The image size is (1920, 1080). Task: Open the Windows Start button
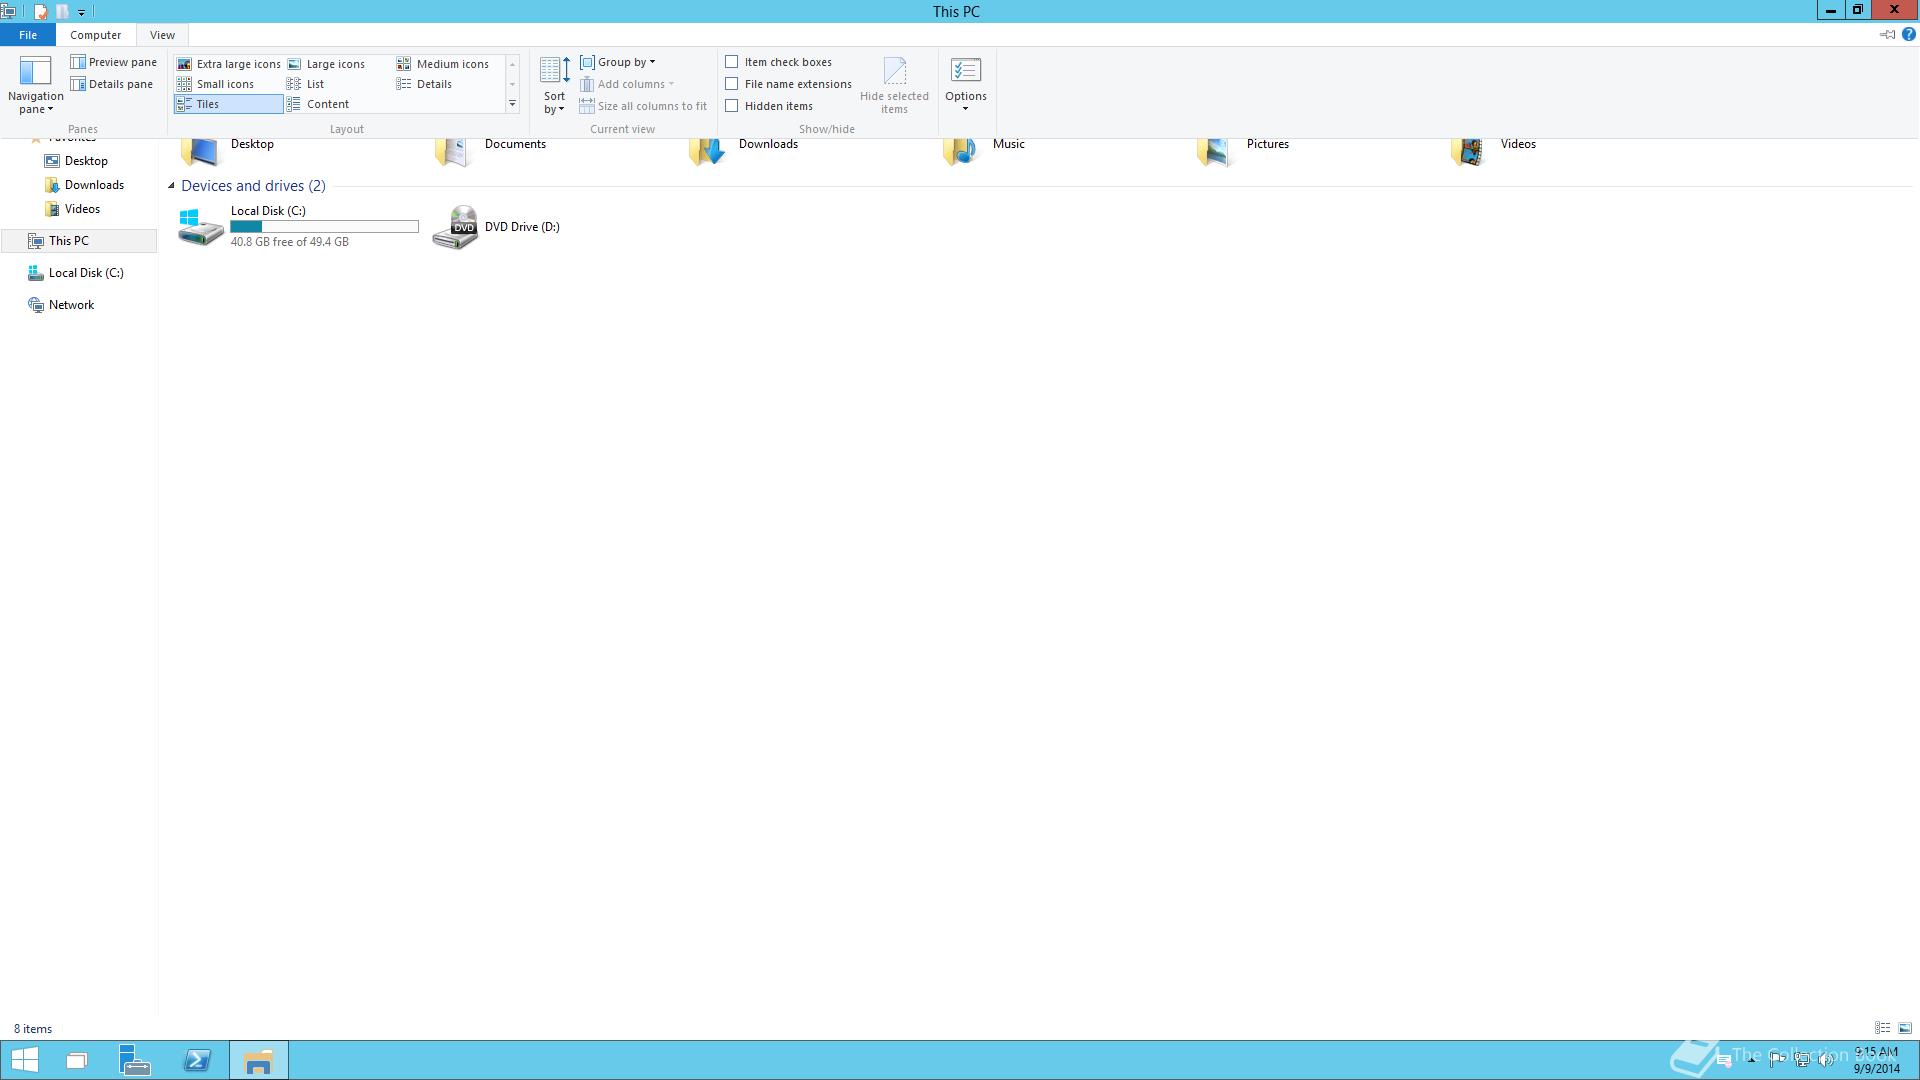click(x=24, y=1060)
